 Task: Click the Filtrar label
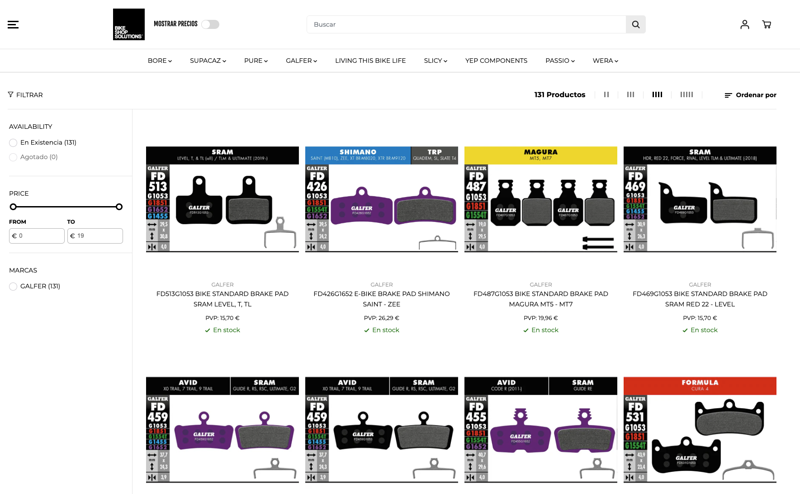30,95
